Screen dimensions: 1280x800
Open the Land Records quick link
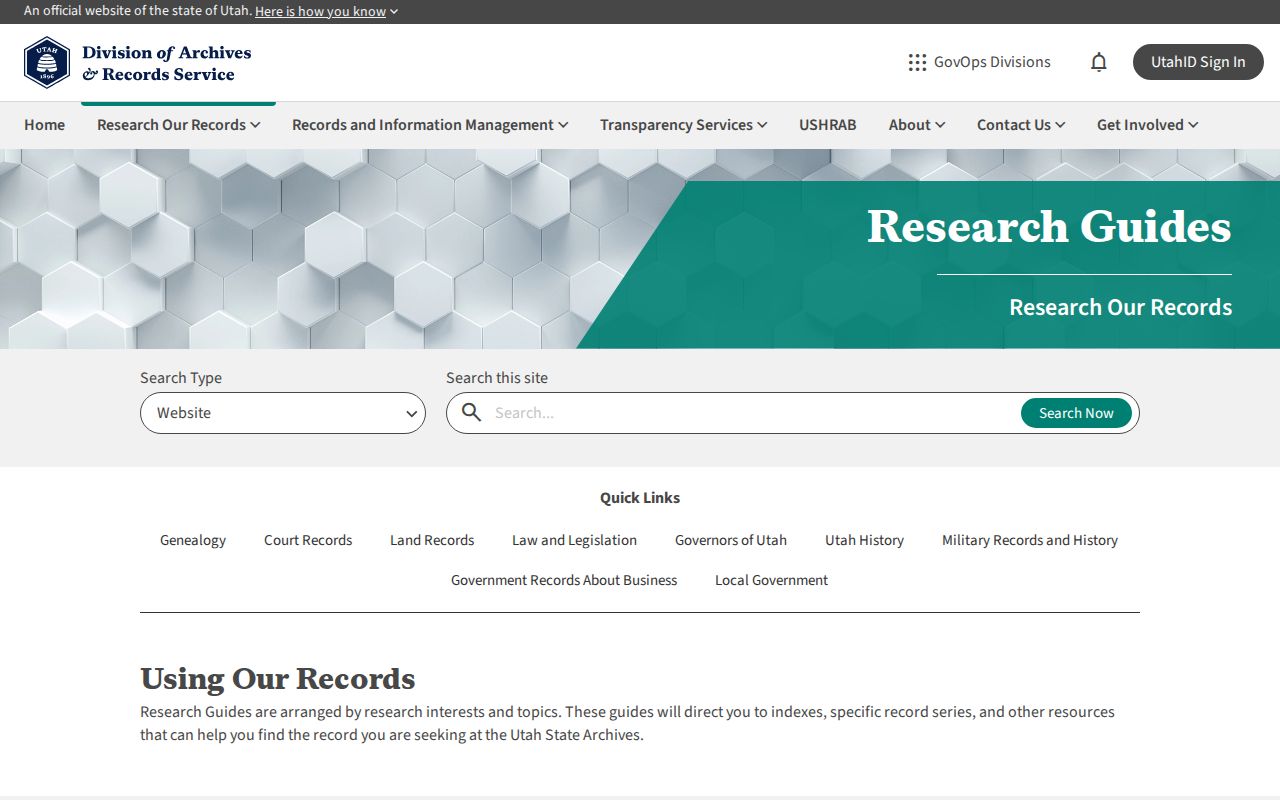[x=432, y=540]
